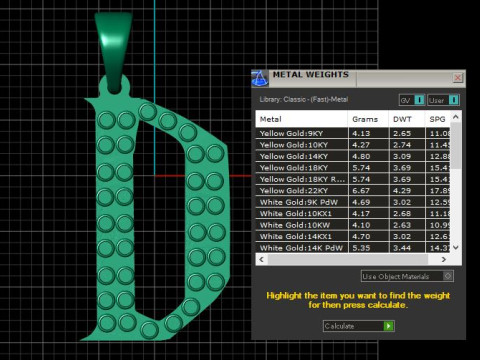Click the DWT column header
The height and width of the screenshot is (360, 480).
point(407,119)
